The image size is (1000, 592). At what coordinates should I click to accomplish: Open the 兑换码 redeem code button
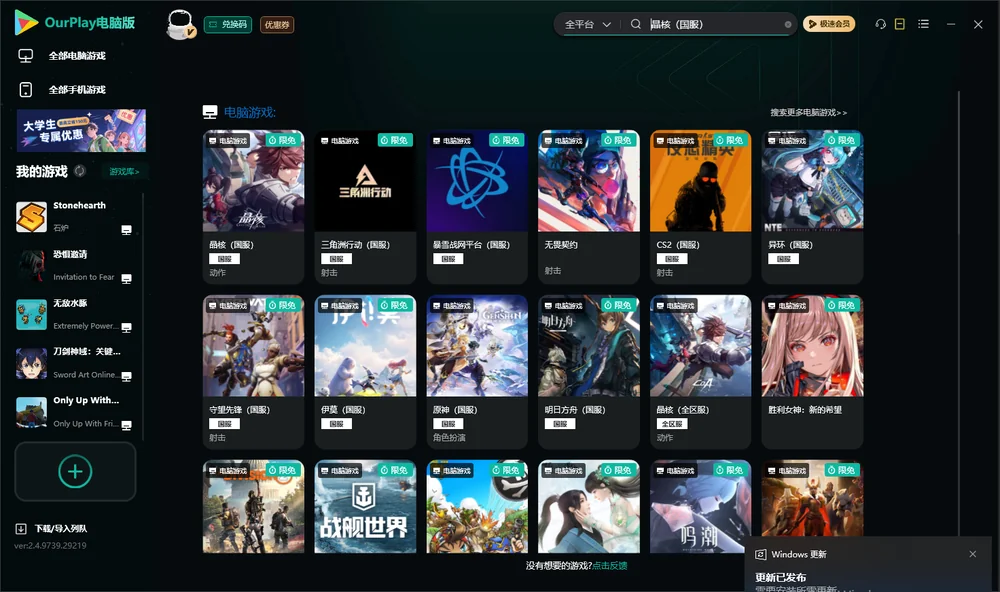(x=228, y=24)
